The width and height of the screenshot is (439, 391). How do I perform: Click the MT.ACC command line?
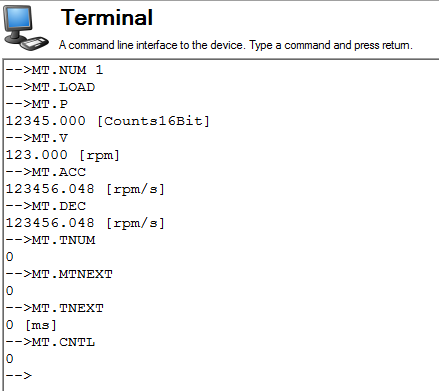46,172
